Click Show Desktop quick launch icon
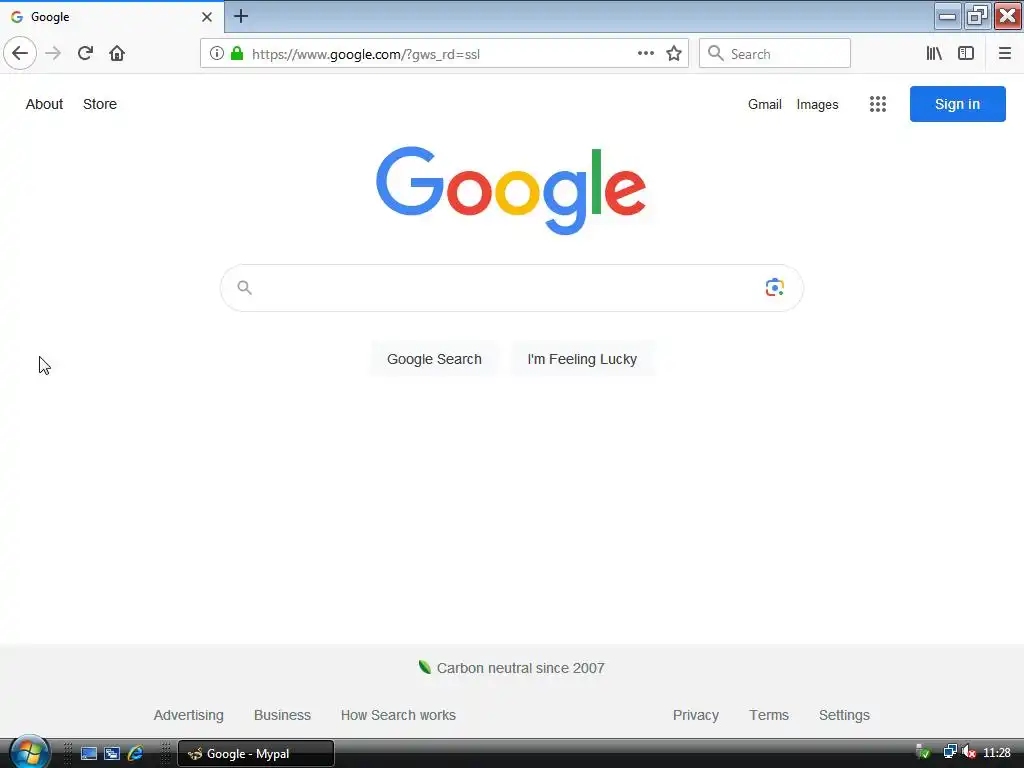Viewport: 1024px width, 768px height. [89, 754]
